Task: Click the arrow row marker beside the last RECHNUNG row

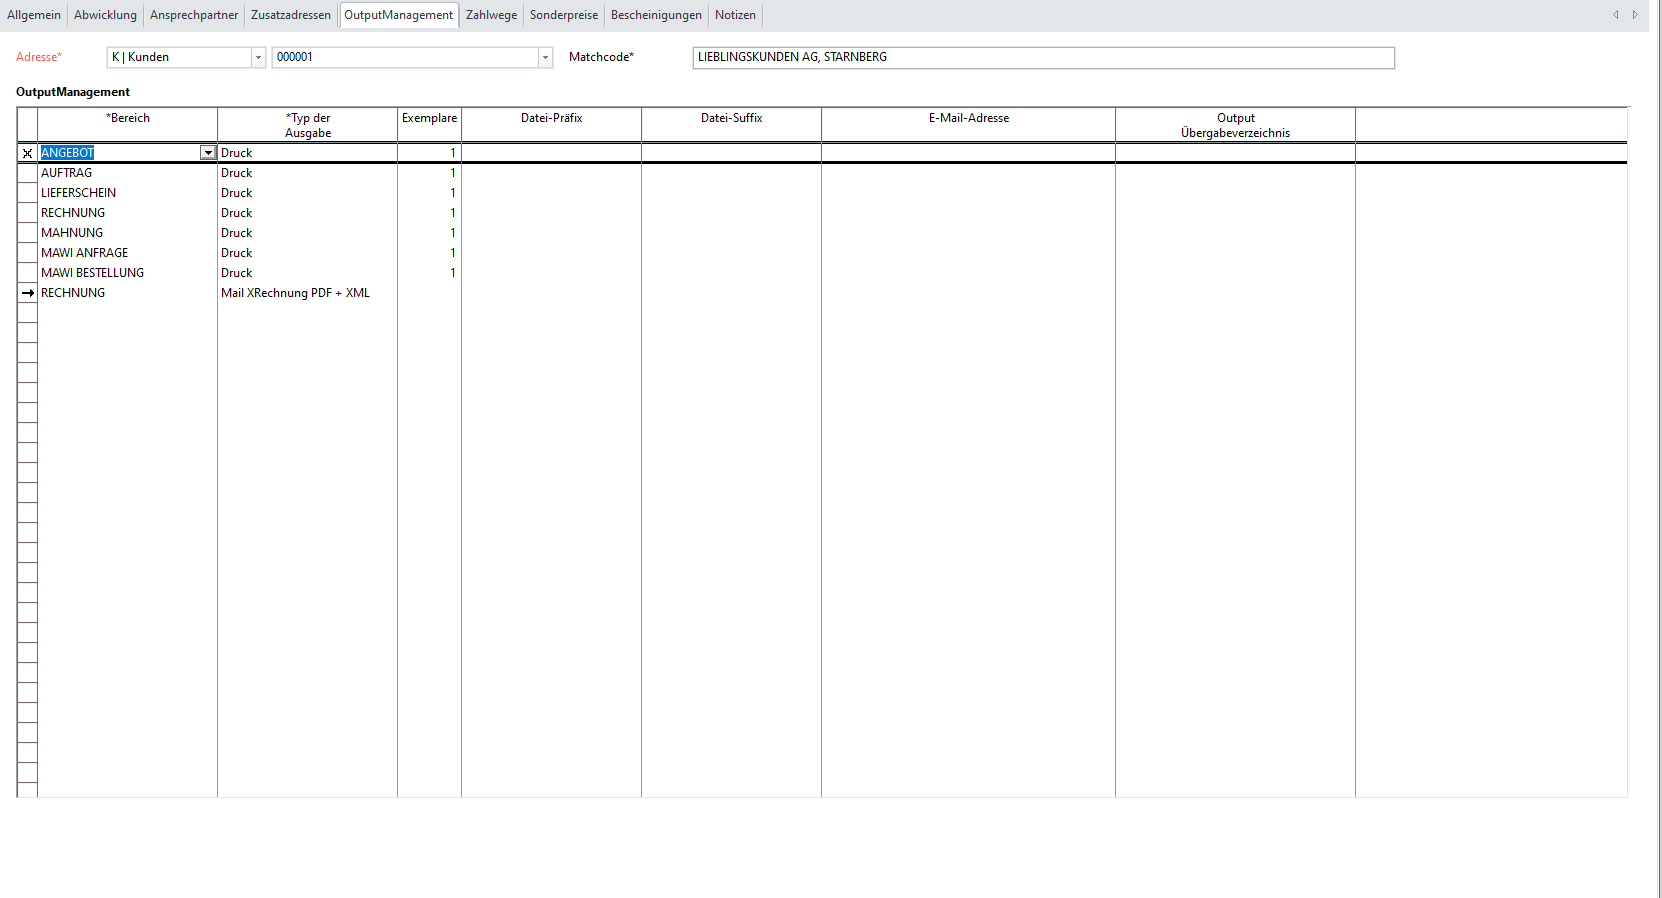Action: click(28, 293)
